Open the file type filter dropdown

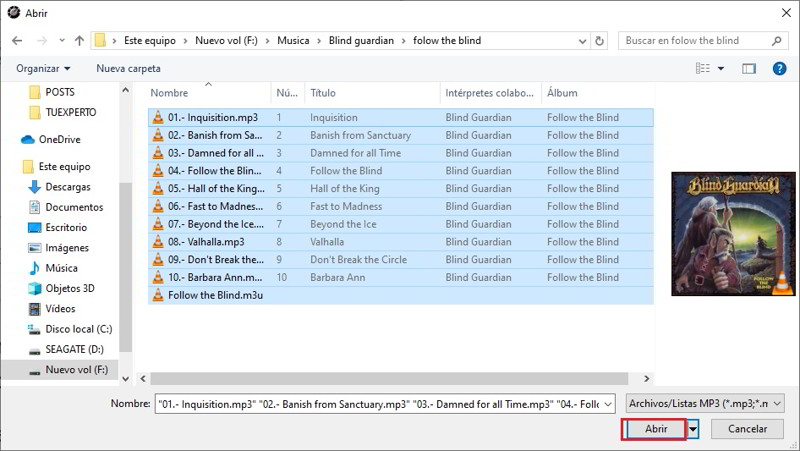click(x=704, y=403)
